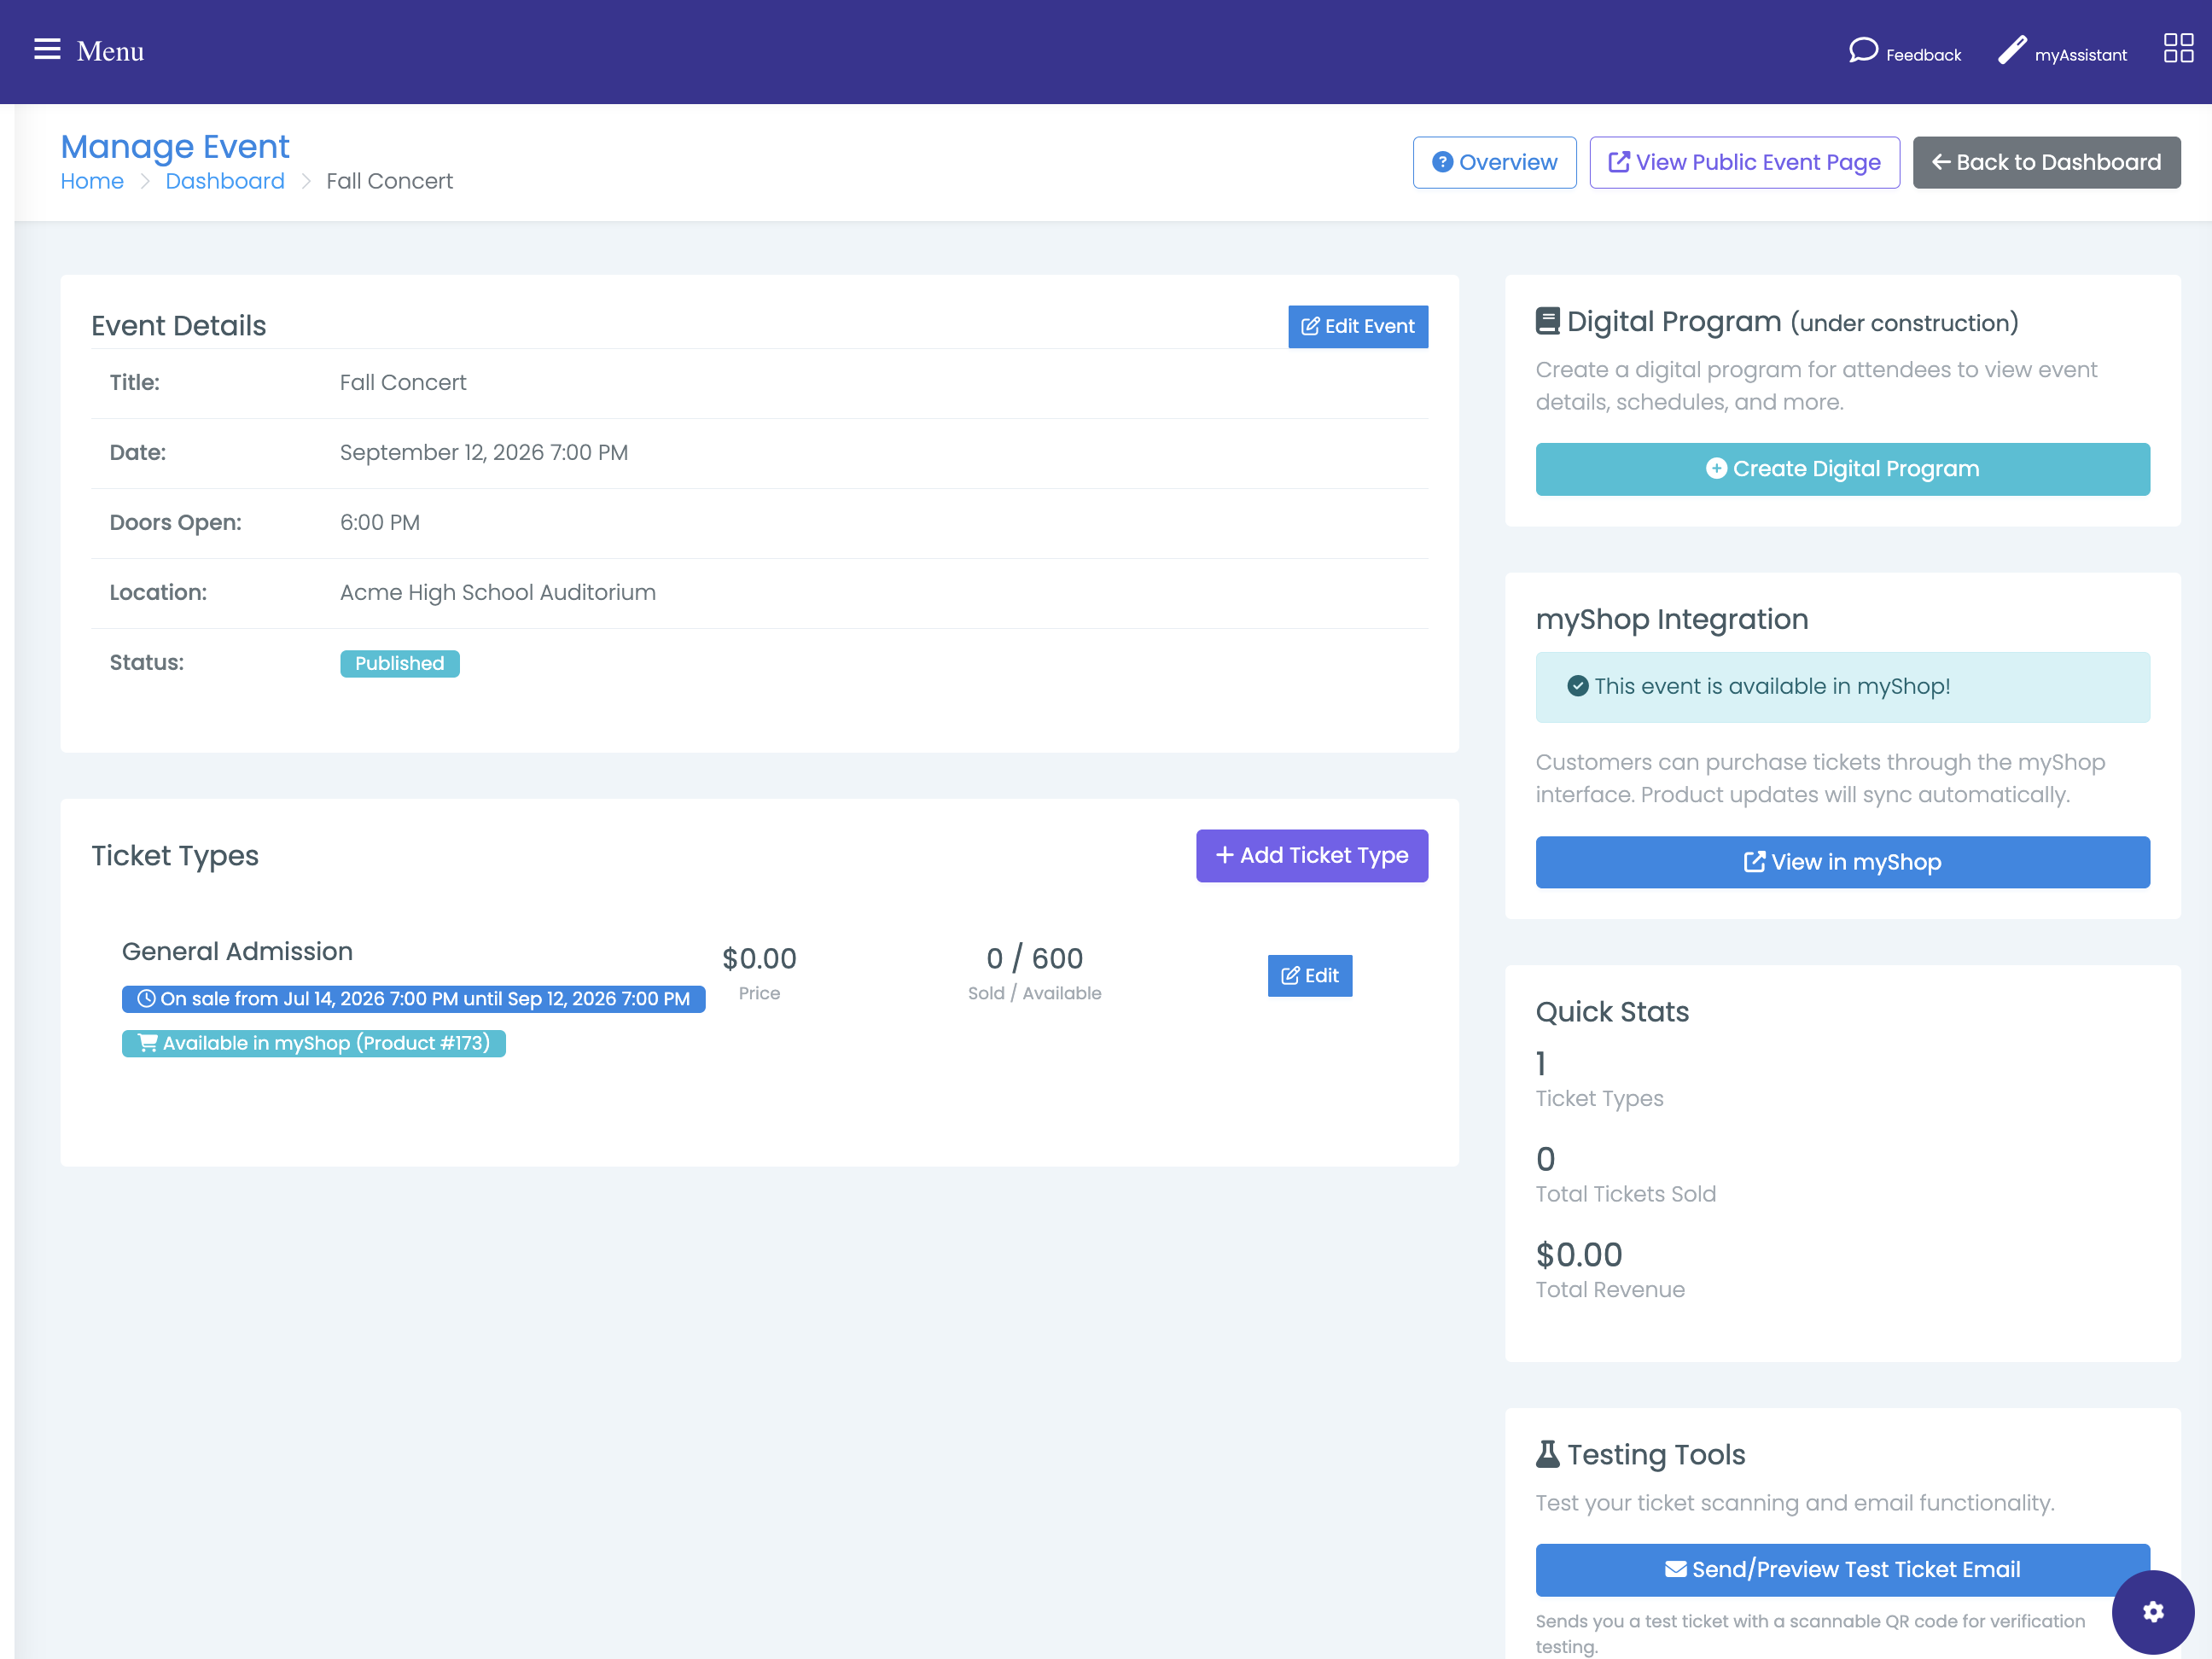The image size is (2212, 1659).
Task: Click the Manage Event heading
Action: (175, 147)
